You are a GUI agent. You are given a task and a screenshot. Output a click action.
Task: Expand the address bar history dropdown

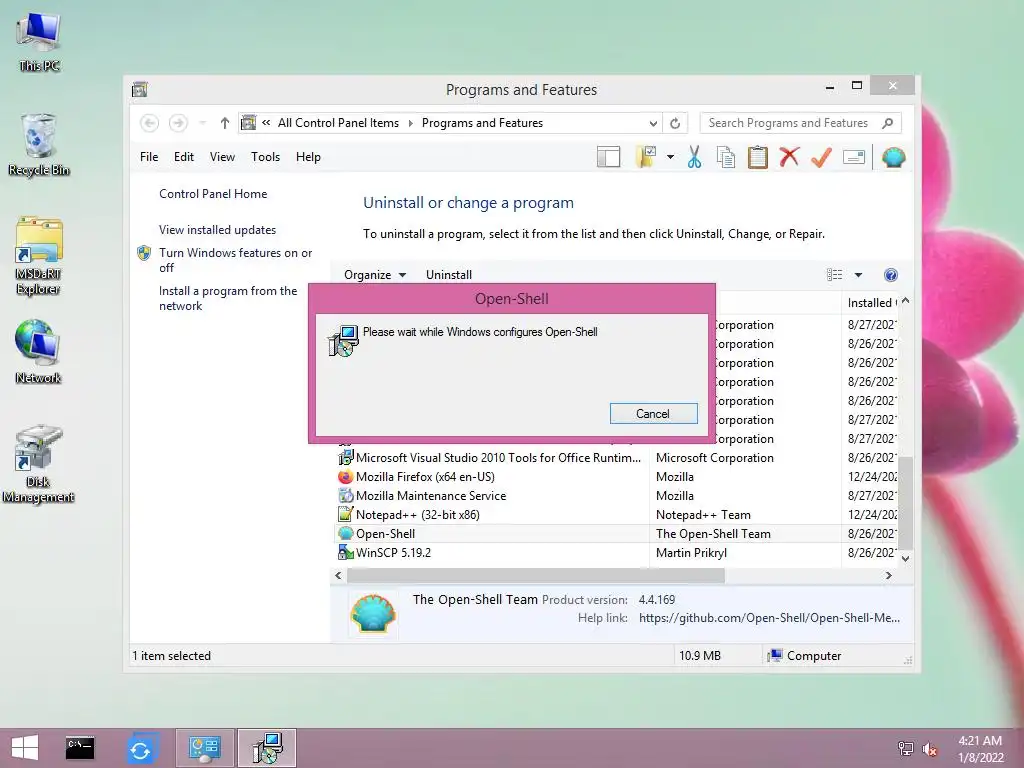click(652, 123)
